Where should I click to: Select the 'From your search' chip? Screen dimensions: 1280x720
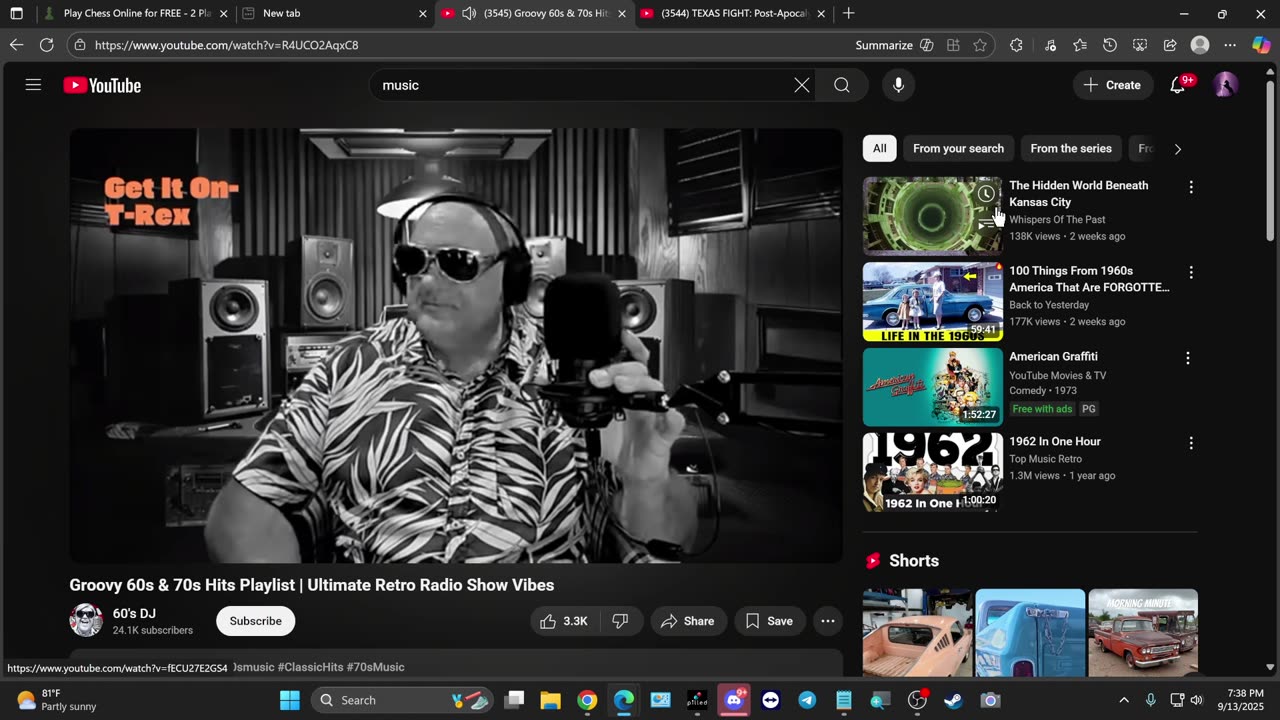pyautogui.click(x=958, y=148)
